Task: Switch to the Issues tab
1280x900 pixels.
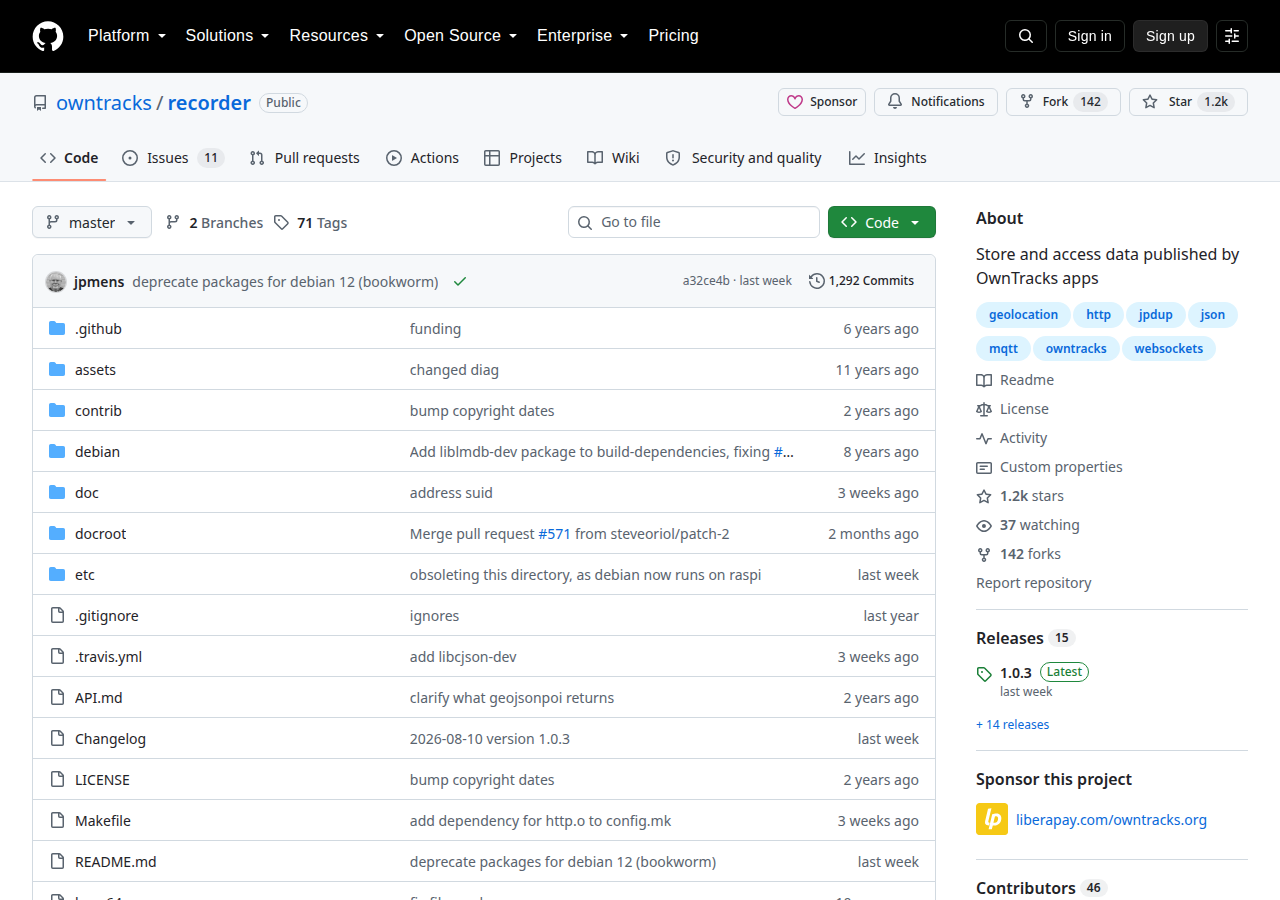Action: click(173, 158)
